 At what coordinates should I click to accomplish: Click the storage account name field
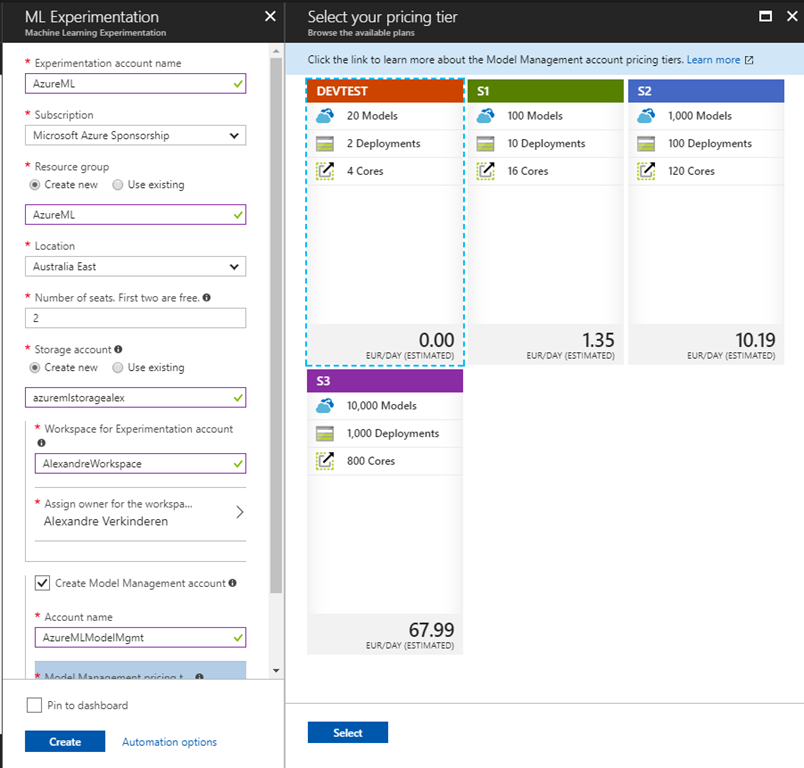pyautogui.click(x=135, y=398)
